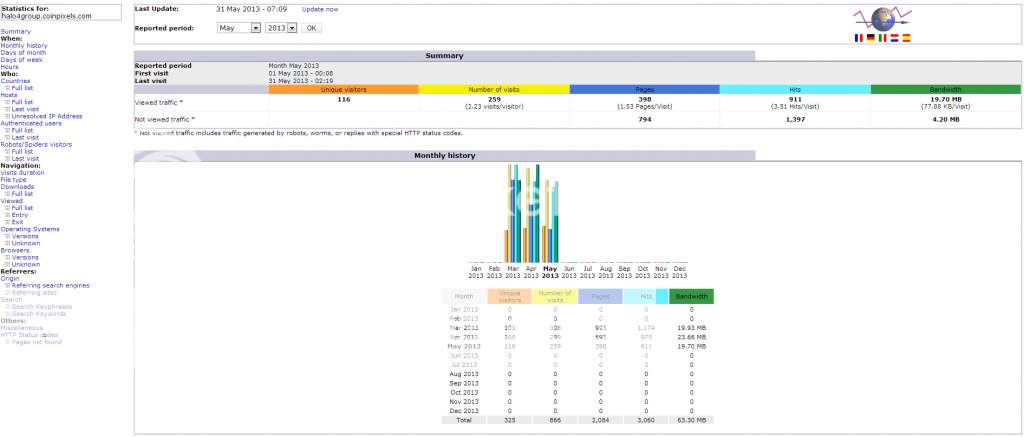The width and height of the screenshot is (1024, 437).
Task: Switch language with the French flag
Action: [x=859, y=37]
